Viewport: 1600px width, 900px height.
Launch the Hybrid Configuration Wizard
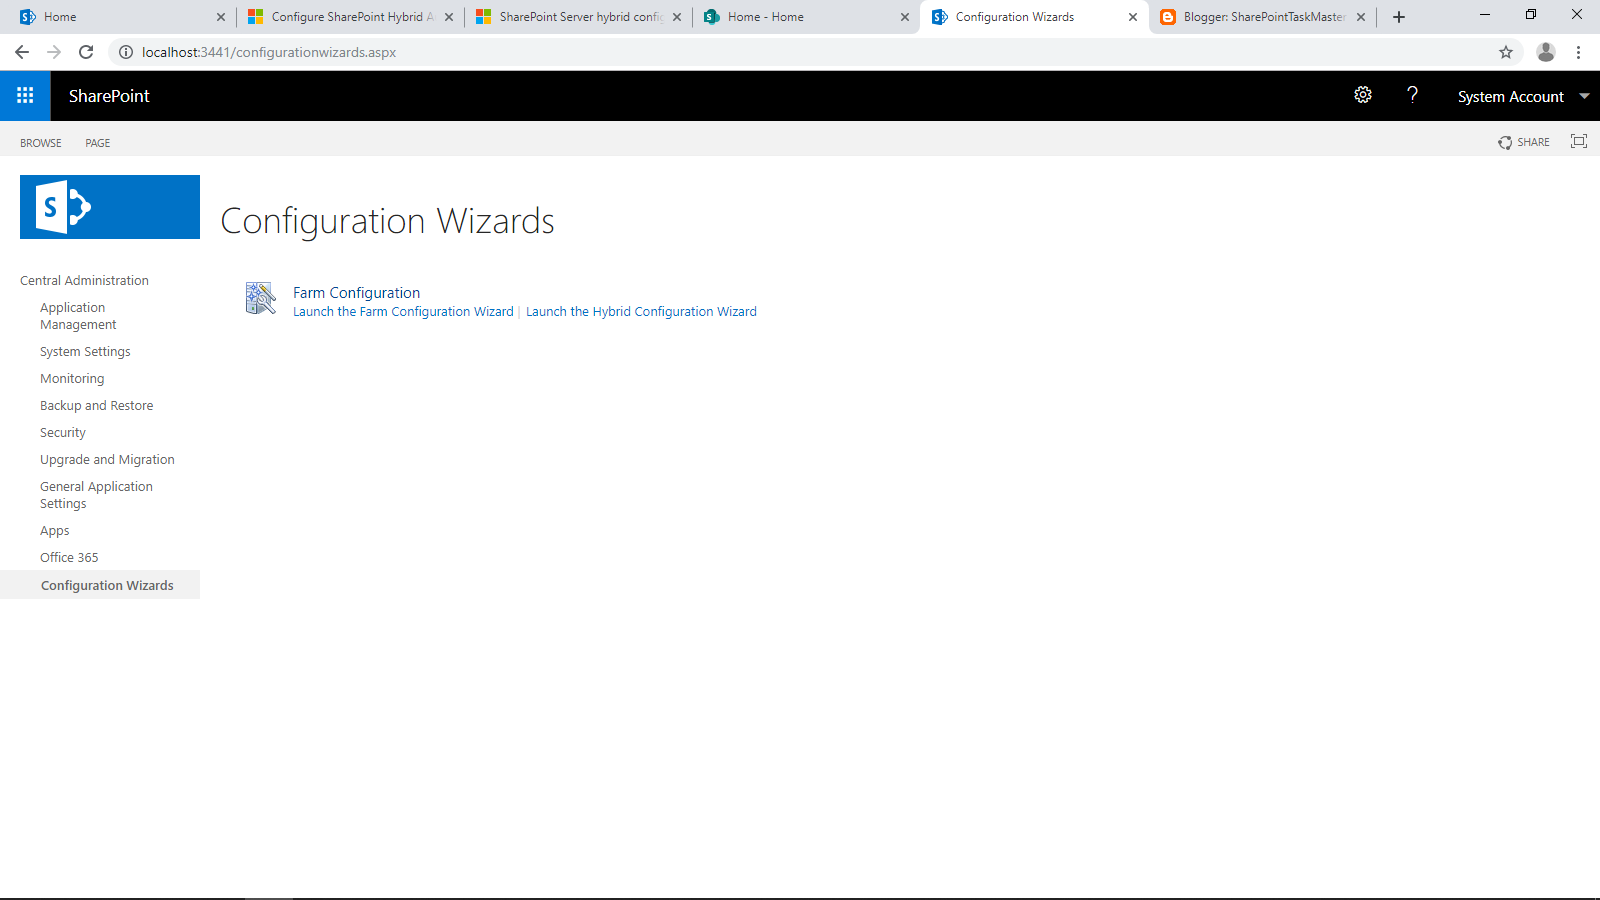[x=641, y=312]
